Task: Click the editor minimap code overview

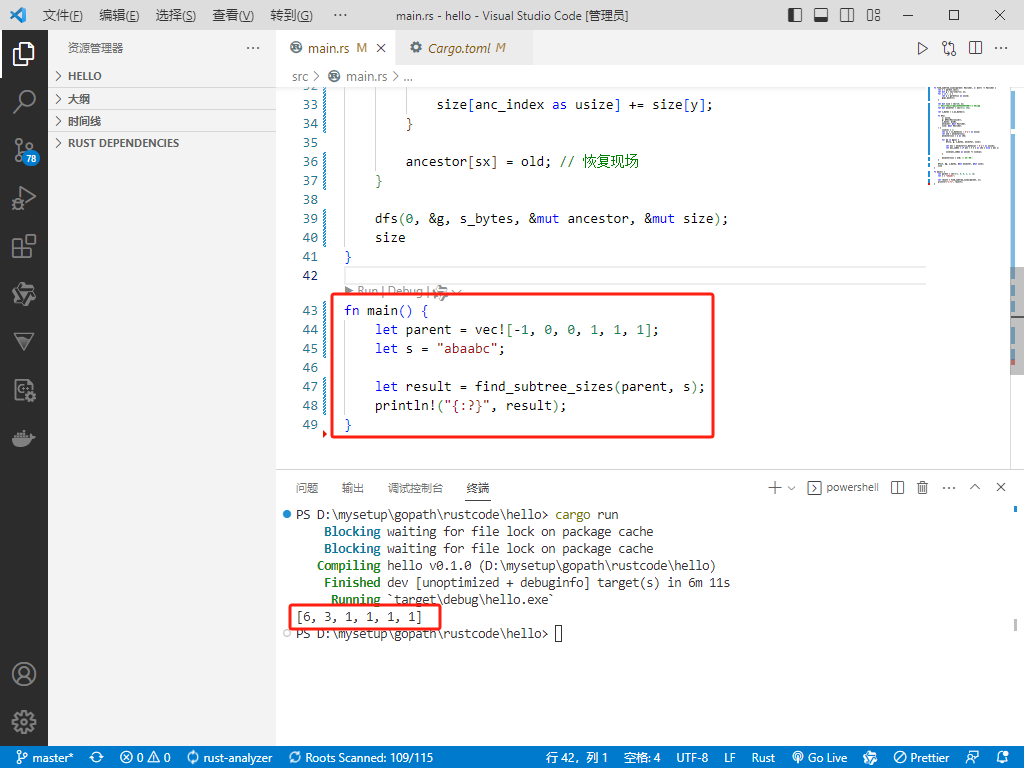Action: pyautogui.click(x=967, y=136)
